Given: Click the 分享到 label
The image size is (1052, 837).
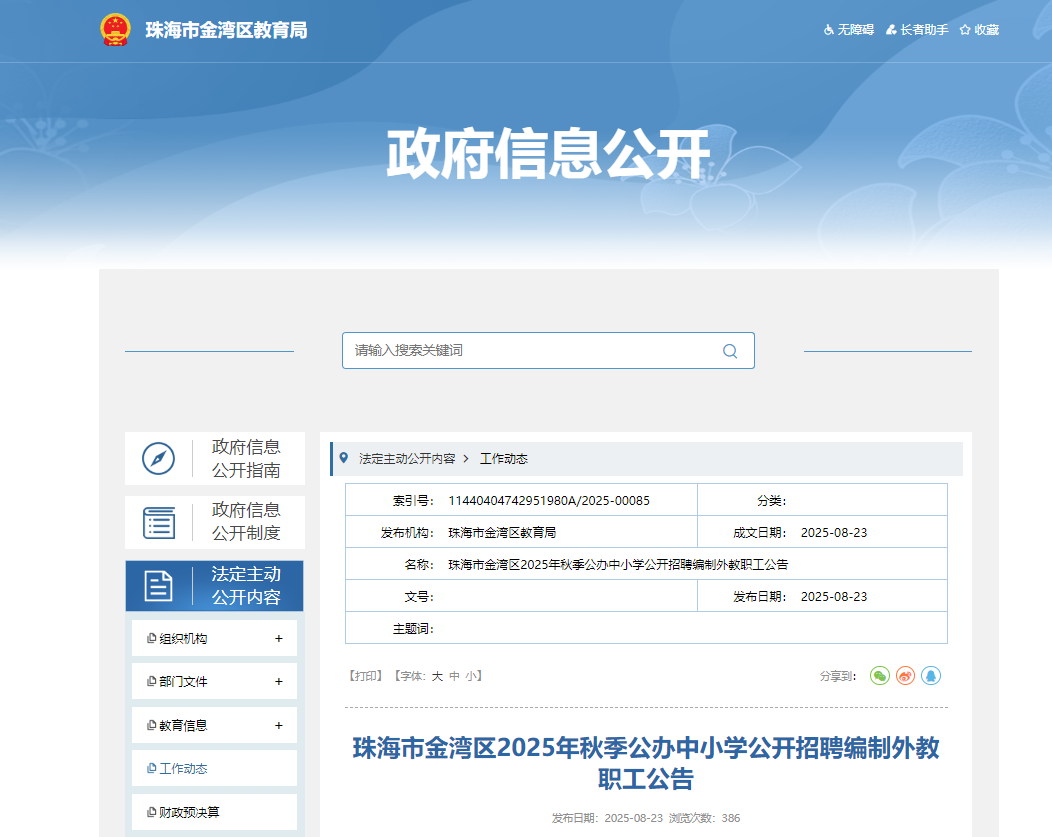Looking at the screenshot, I should [x=838, y=676].
